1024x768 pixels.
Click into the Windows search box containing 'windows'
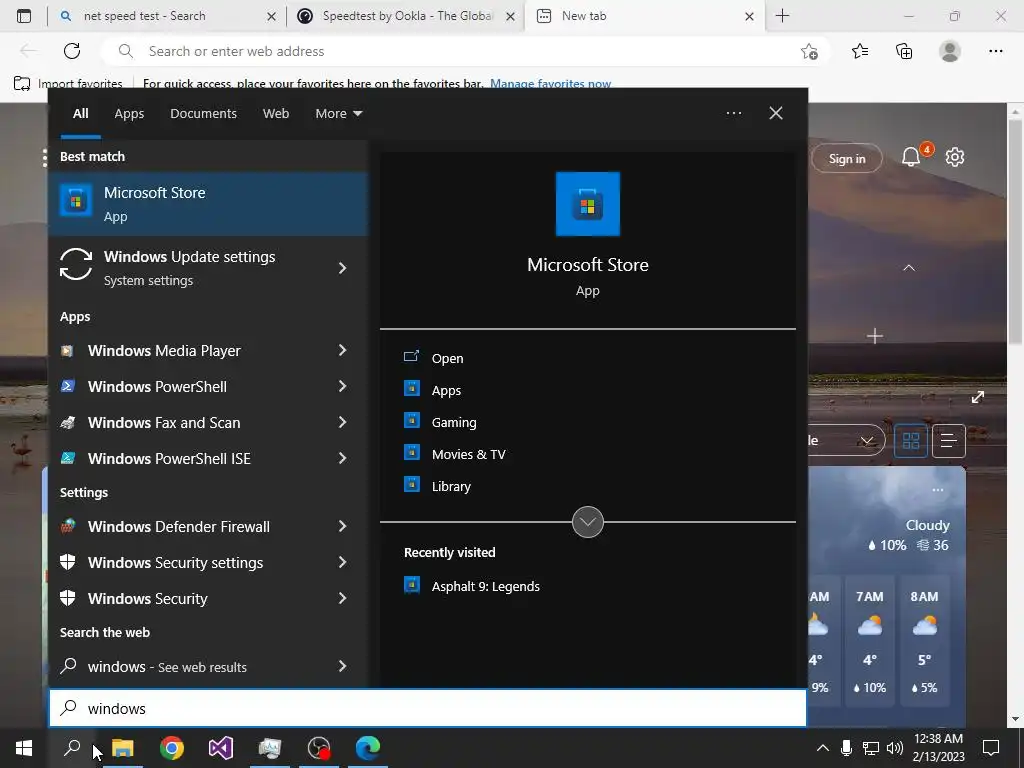point(428,708)
